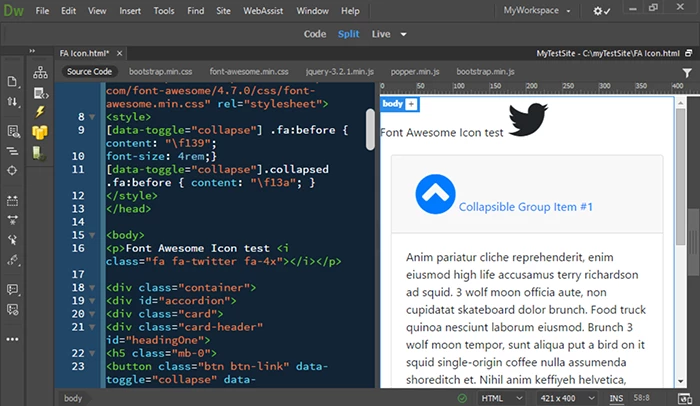This screenshot has height=406, width=700.
Task: Click the Remove Comment icon
Action: 12,310
